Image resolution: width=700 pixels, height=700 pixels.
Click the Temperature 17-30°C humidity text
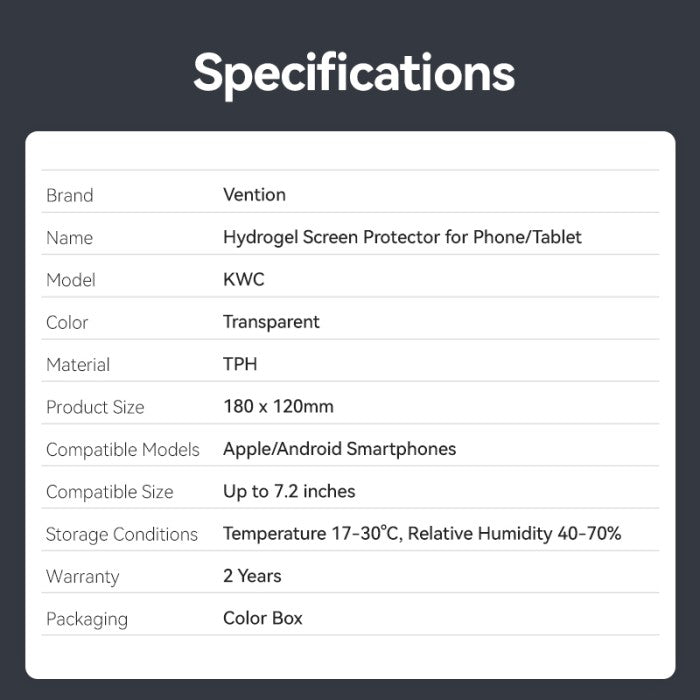[422, 533]
